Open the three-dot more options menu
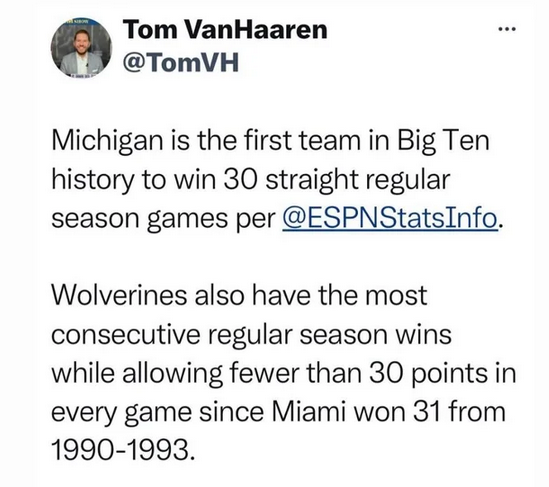549x487 pixels. point(507,29)
